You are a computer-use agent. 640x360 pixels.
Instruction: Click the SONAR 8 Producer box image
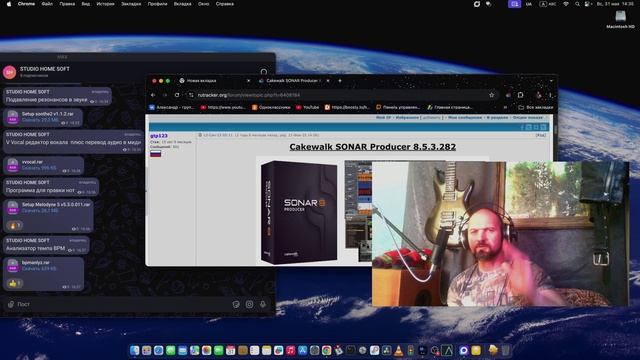(x=299, y=212)
